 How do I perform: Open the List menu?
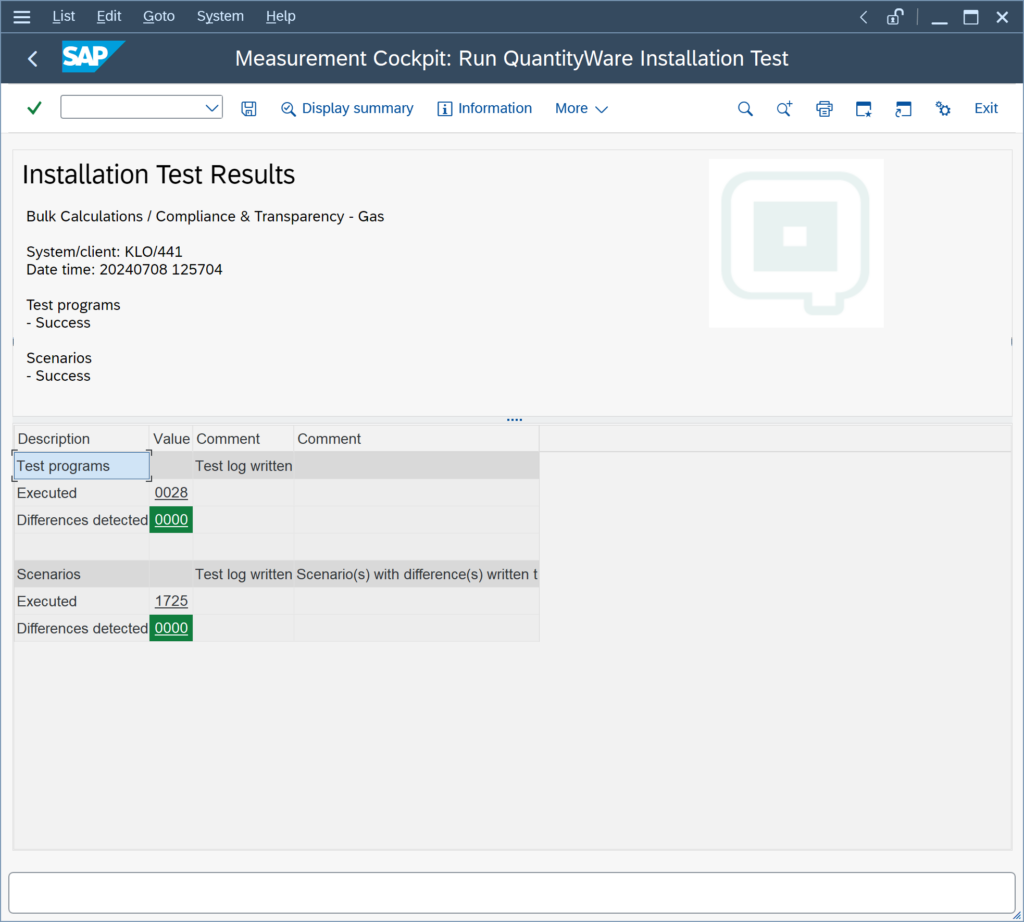(x=63, y=16)
